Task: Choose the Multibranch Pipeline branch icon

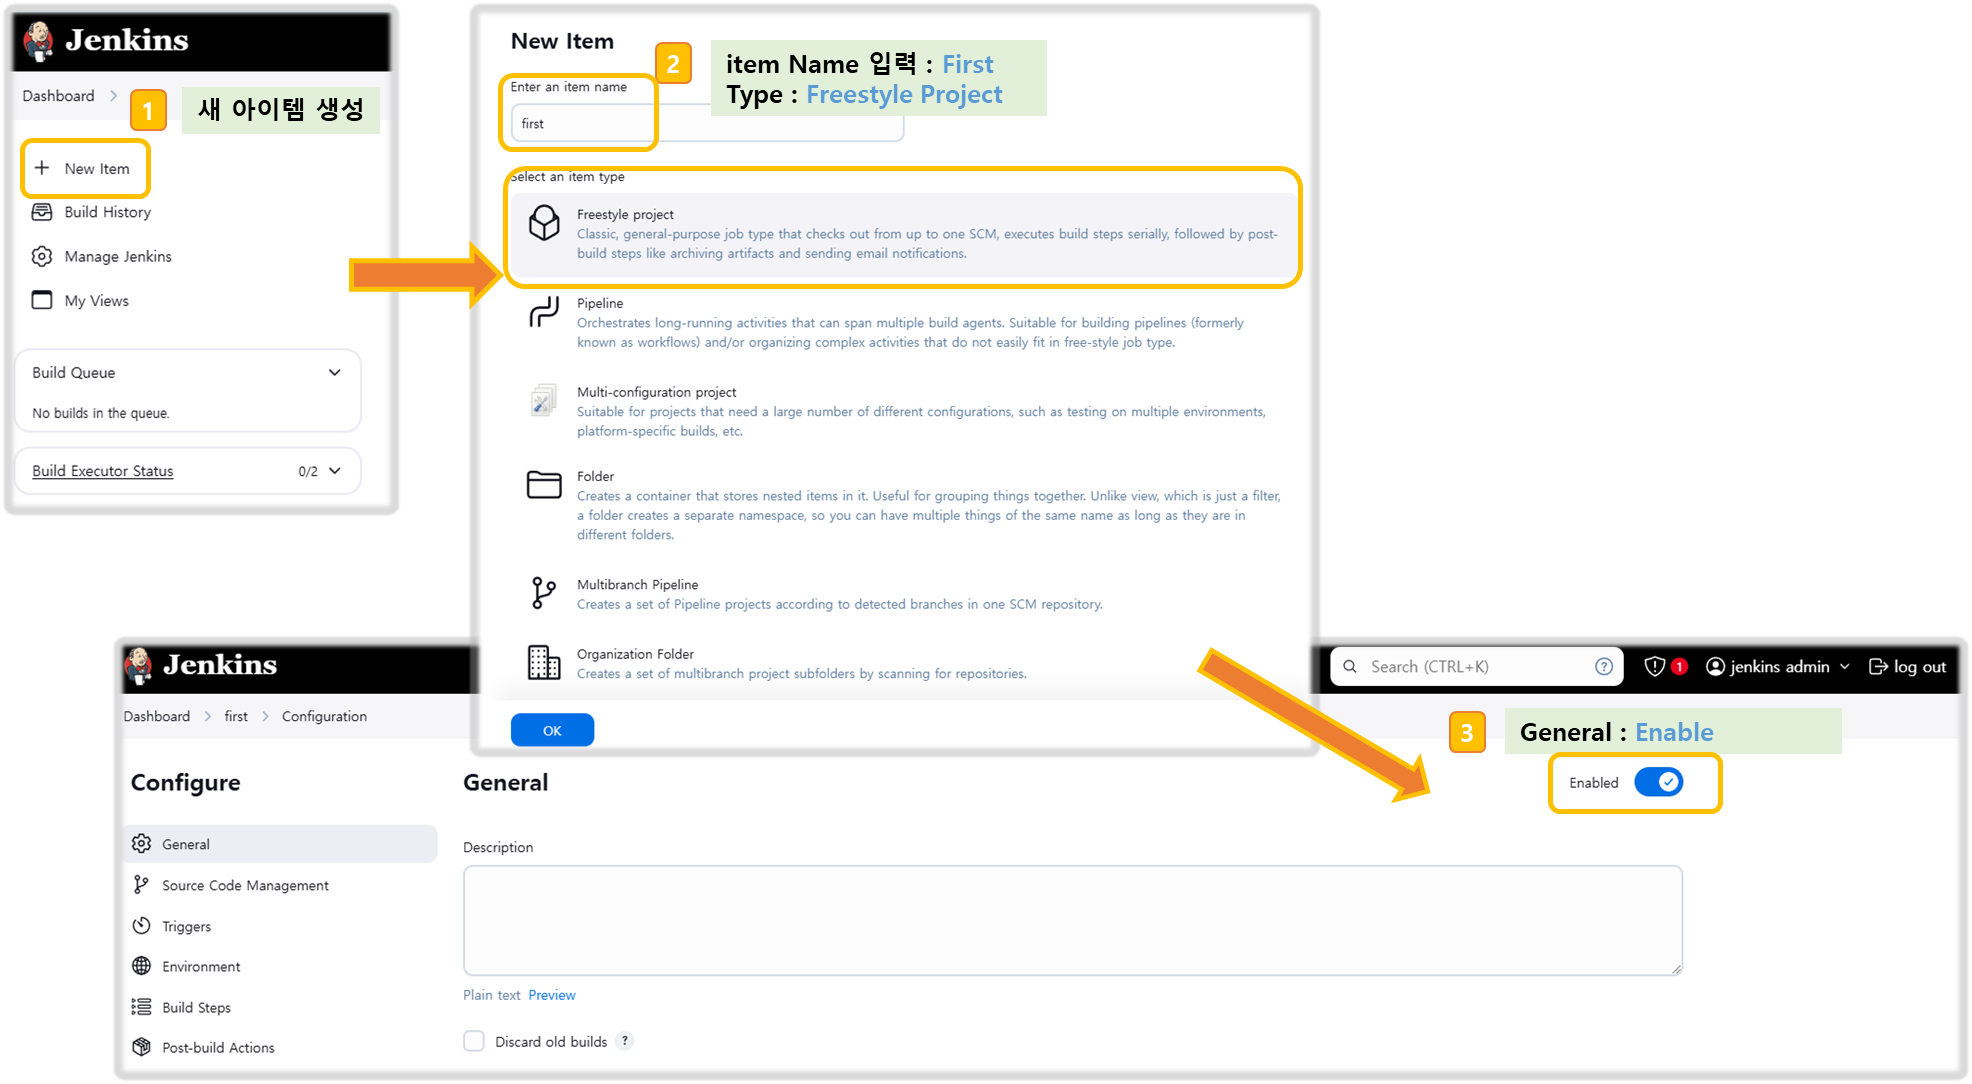Action: (543, 593)
